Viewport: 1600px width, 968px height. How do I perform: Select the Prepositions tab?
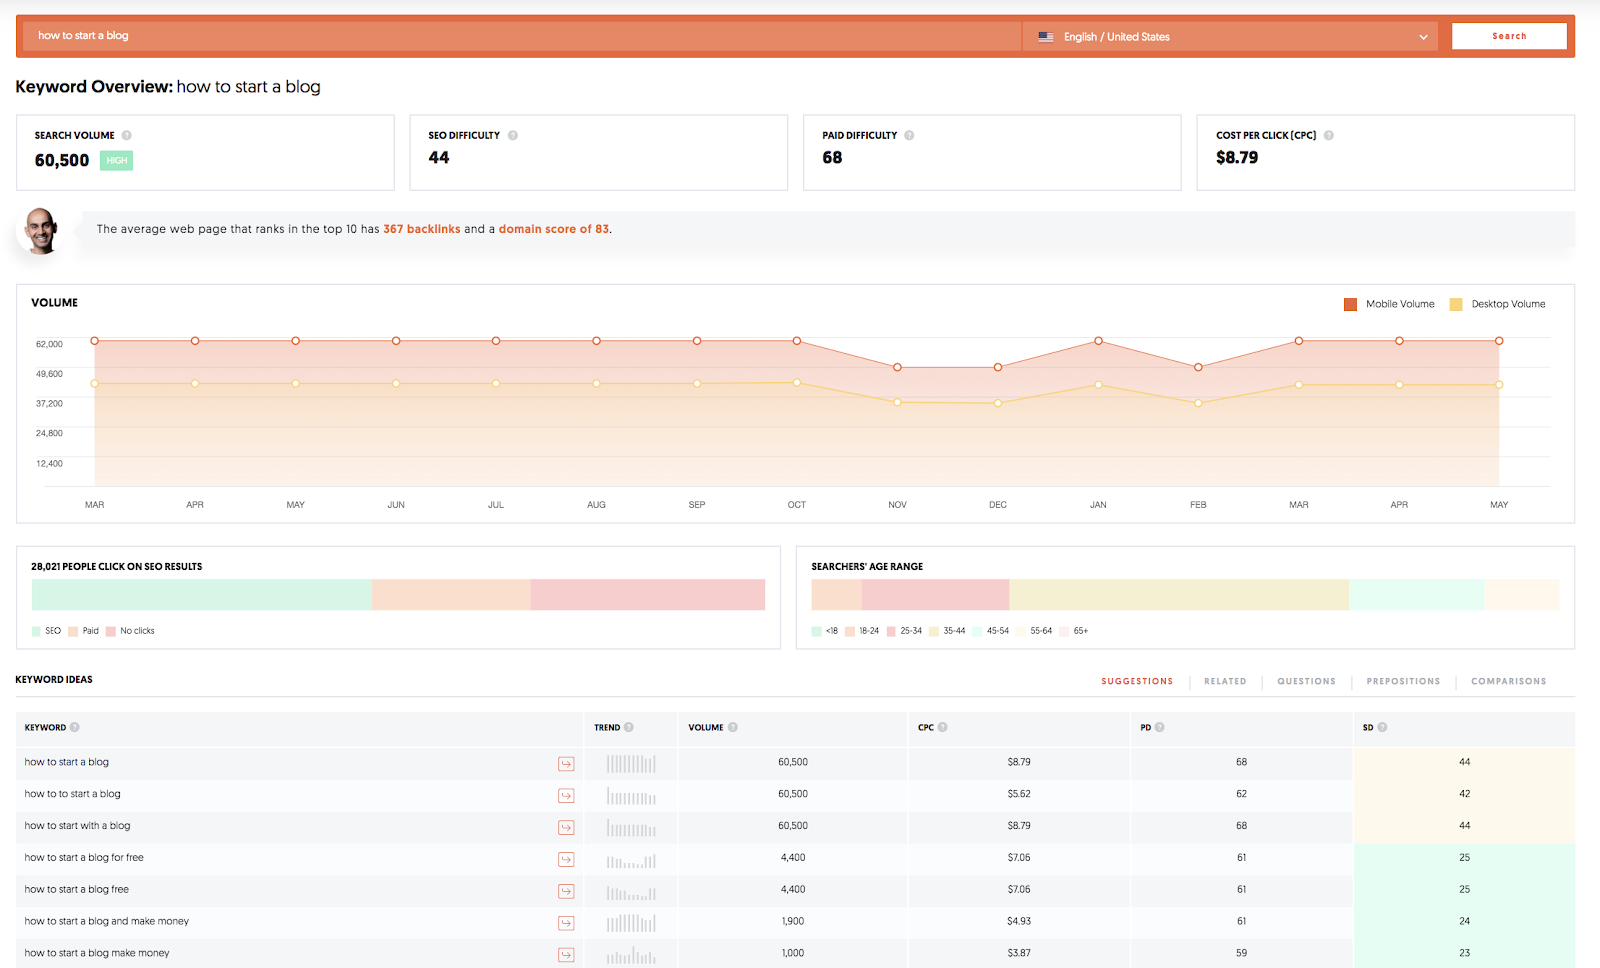click(x=1403, y=681)
